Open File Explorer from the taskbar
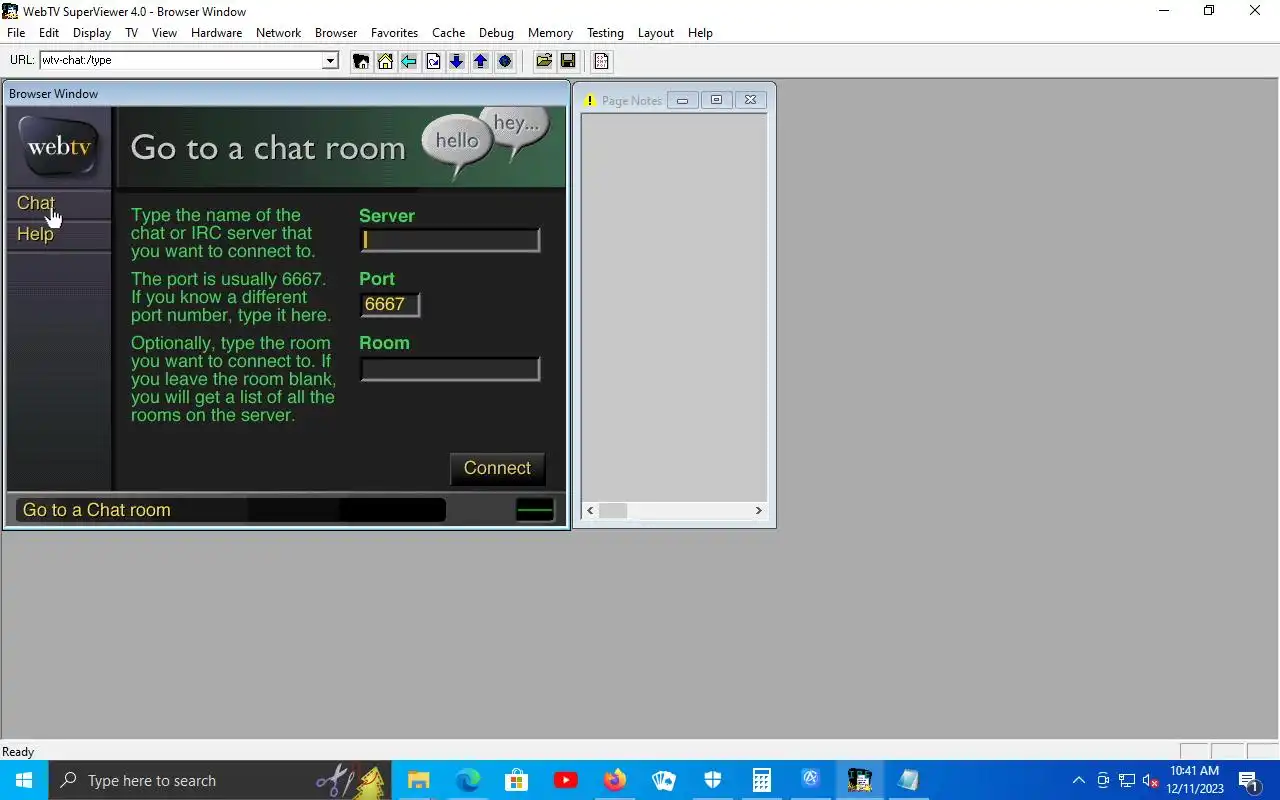Screen dimensions: 1280x800 pyautogui.click(x=418, y=780)
